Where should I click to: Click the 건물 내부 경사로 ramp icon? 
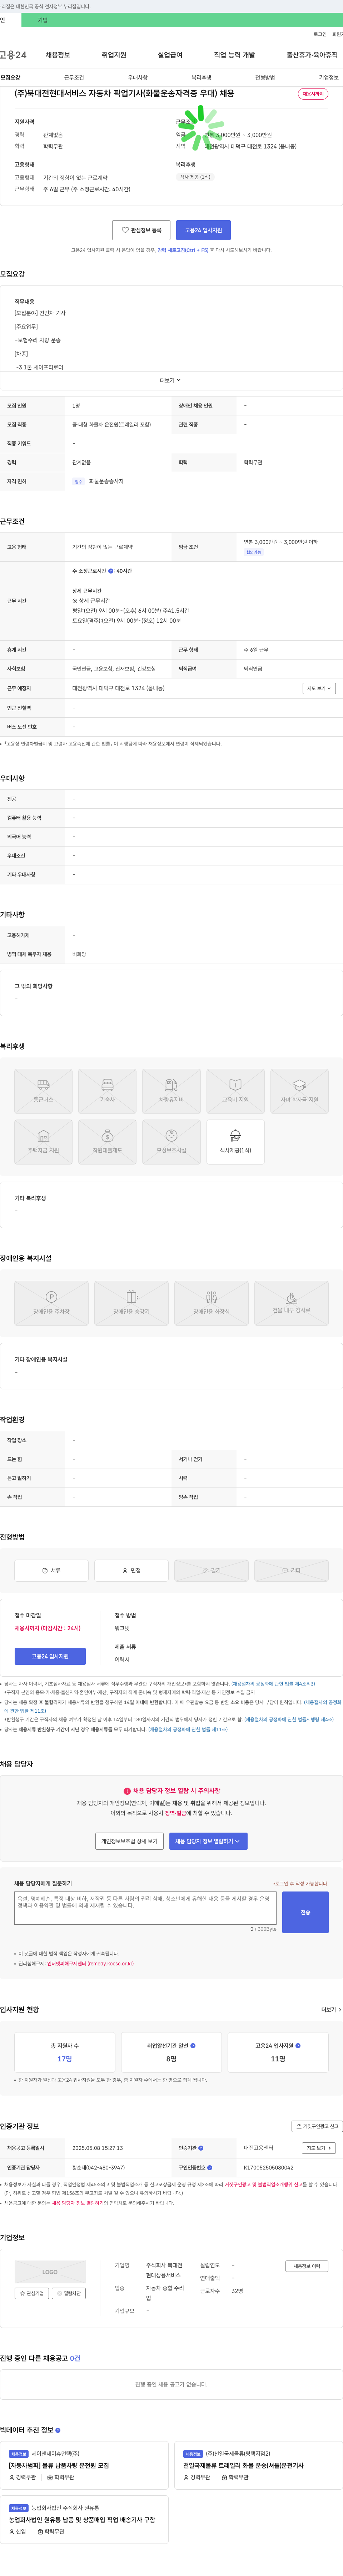click(x=291, y=1303)
